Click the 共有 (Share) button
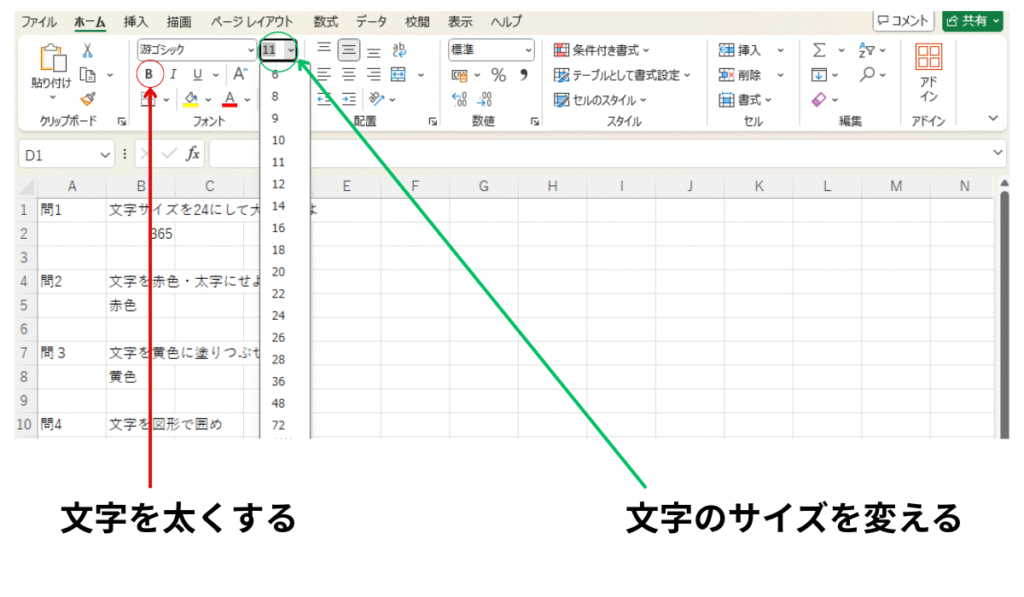Viewport: 1024px width, 597px height. [x=972, y=21]
